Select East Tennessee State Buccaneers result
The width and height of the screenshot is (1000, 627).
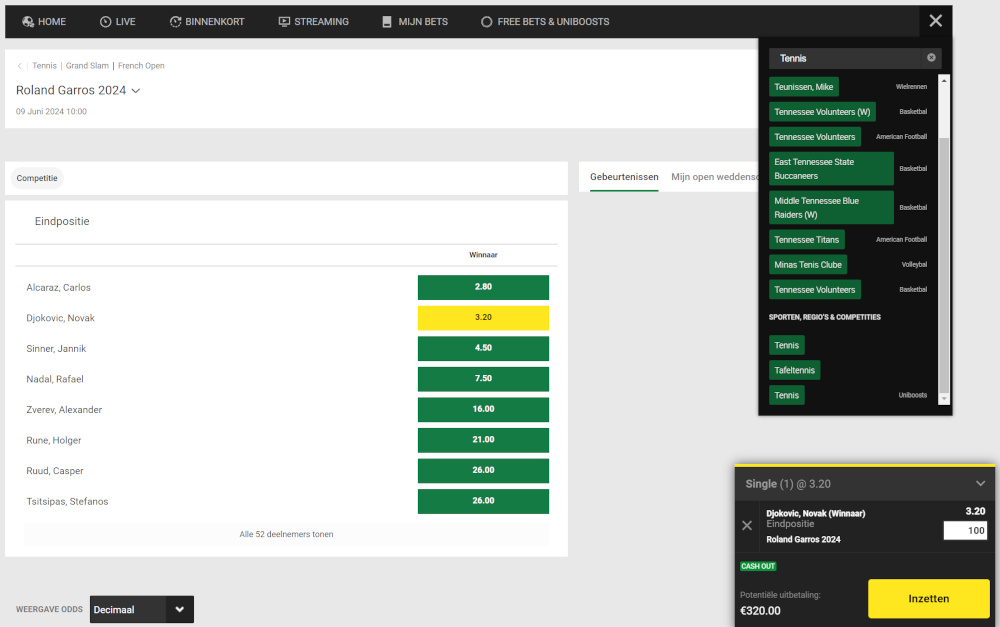point(831,169)
